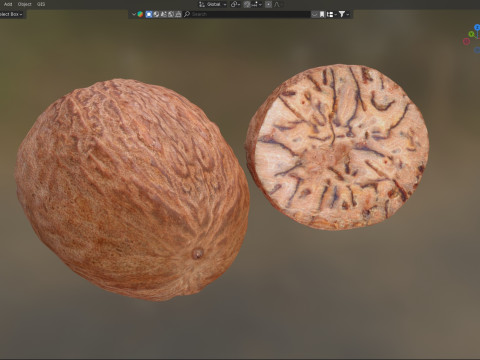Click the second filter icon after the blue one
Screen dimensions: 480x360
tap(156, 14)
